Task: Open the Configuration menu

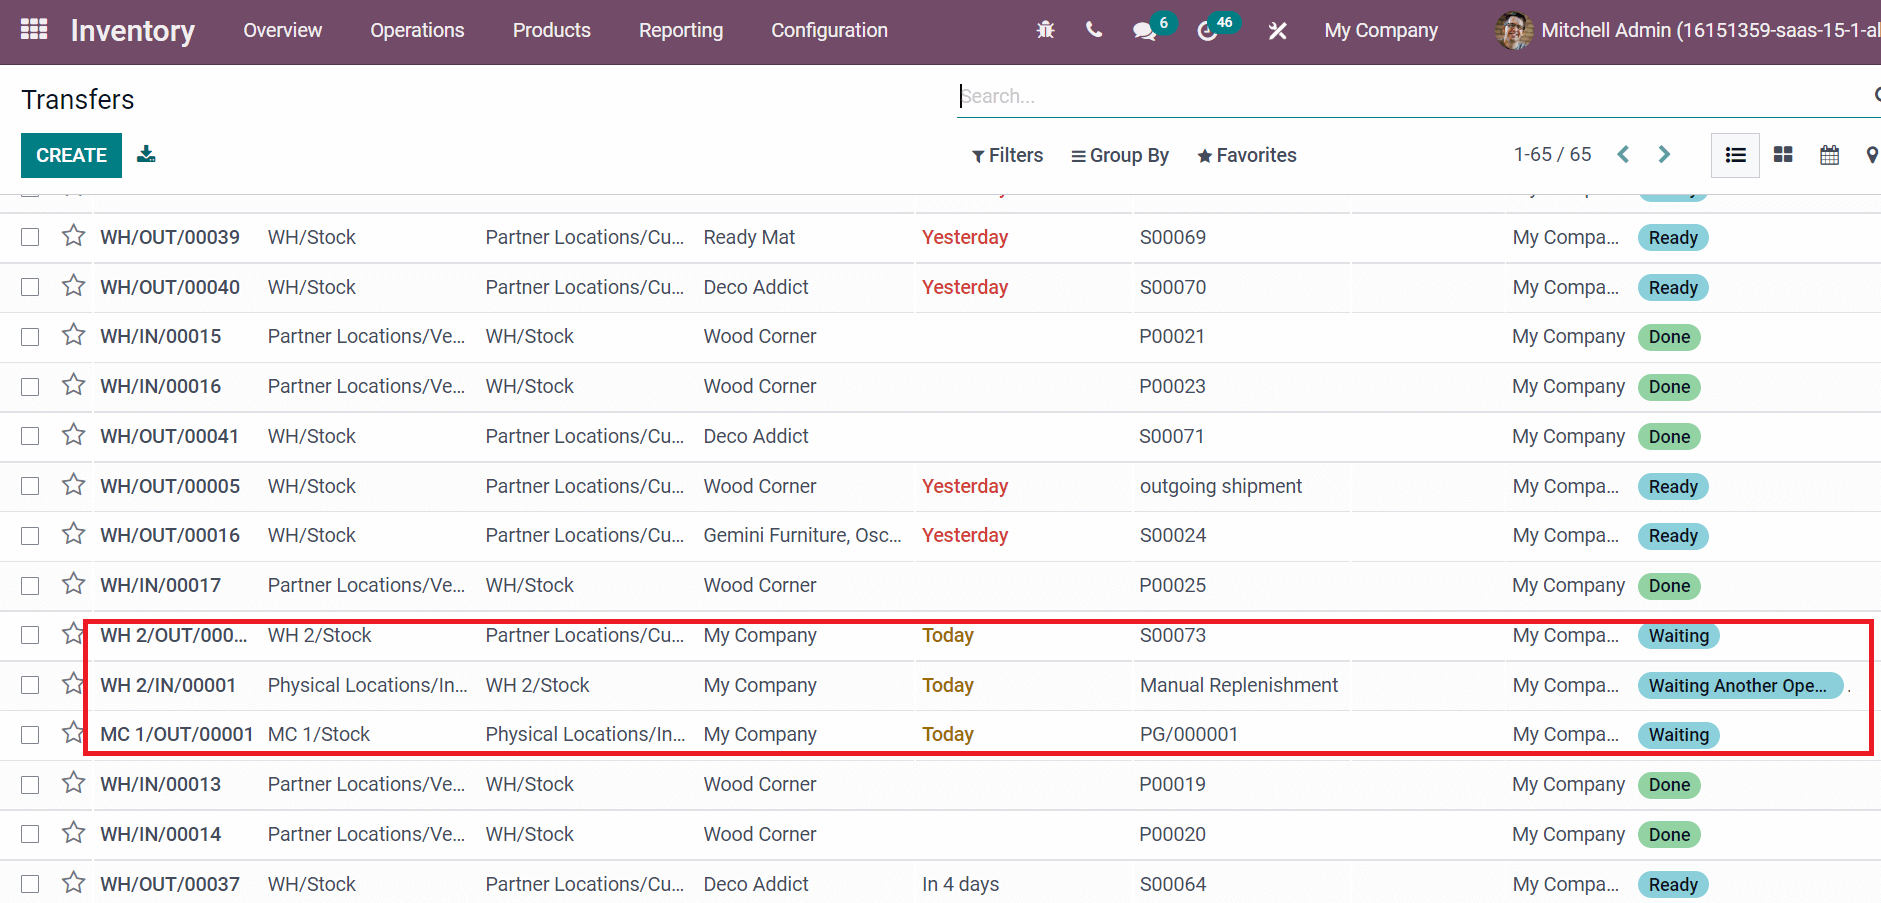Action: click(829, 30)
